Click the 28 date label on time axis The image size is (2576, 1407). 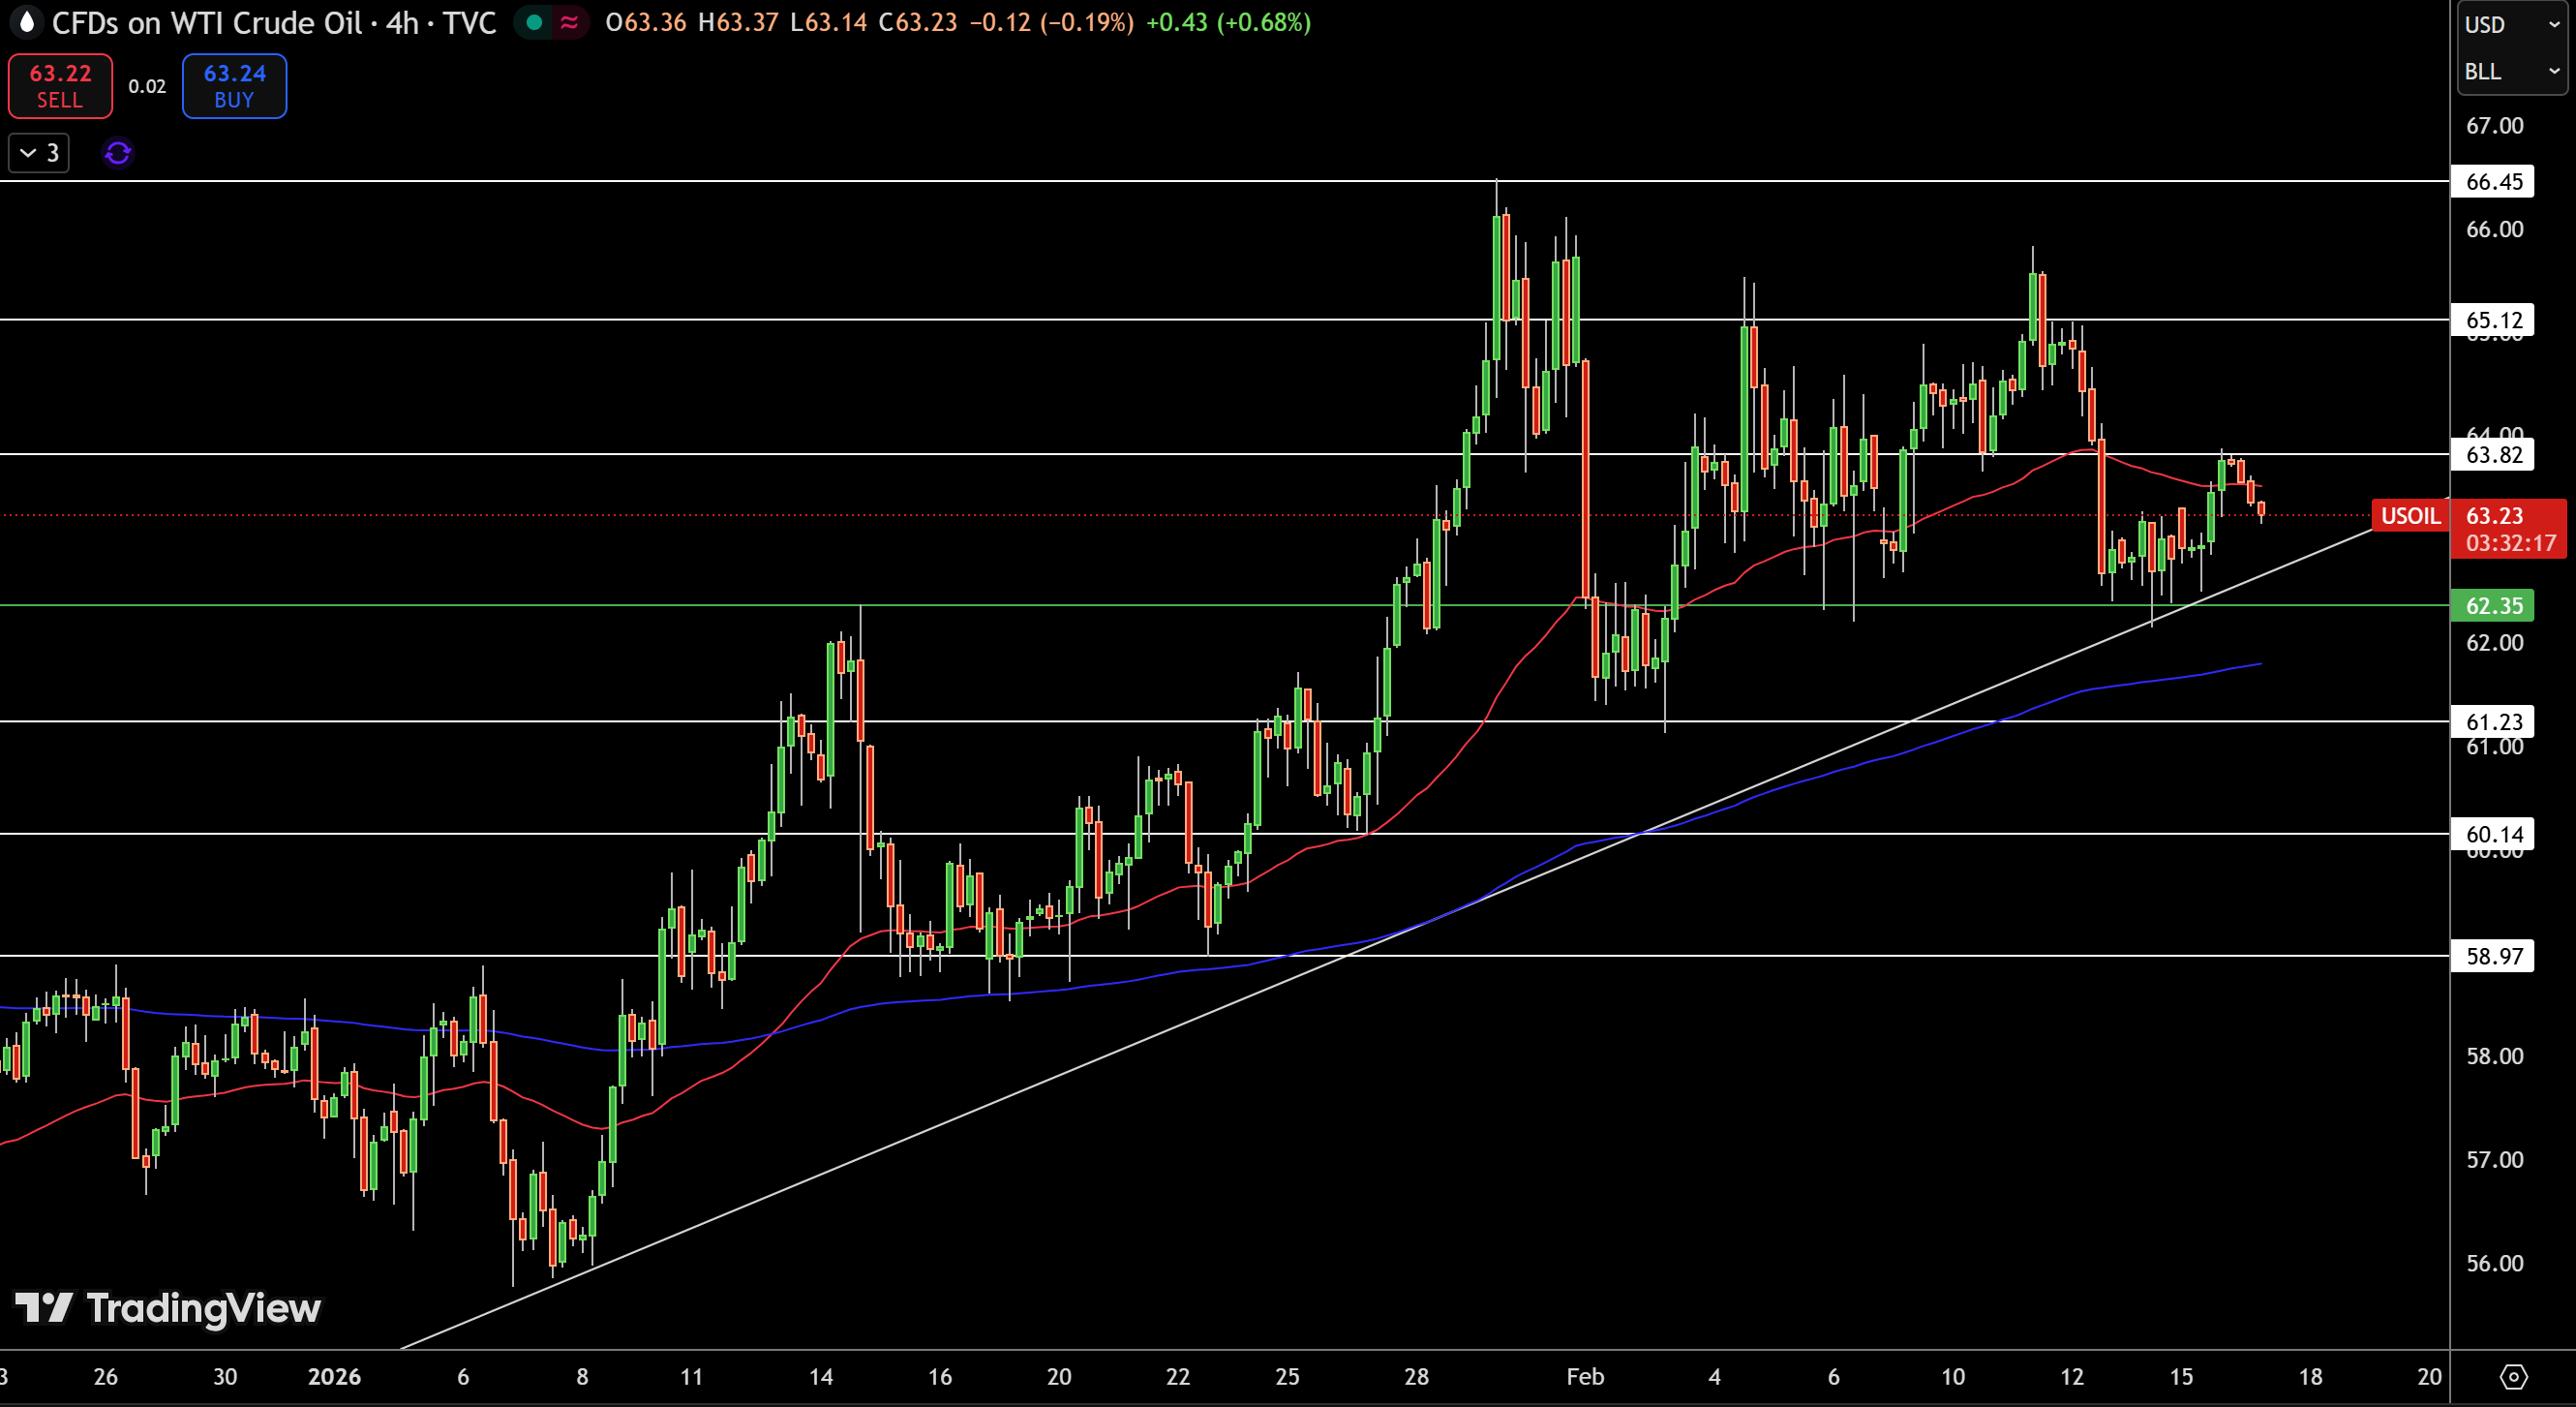coord(1416,1377)
